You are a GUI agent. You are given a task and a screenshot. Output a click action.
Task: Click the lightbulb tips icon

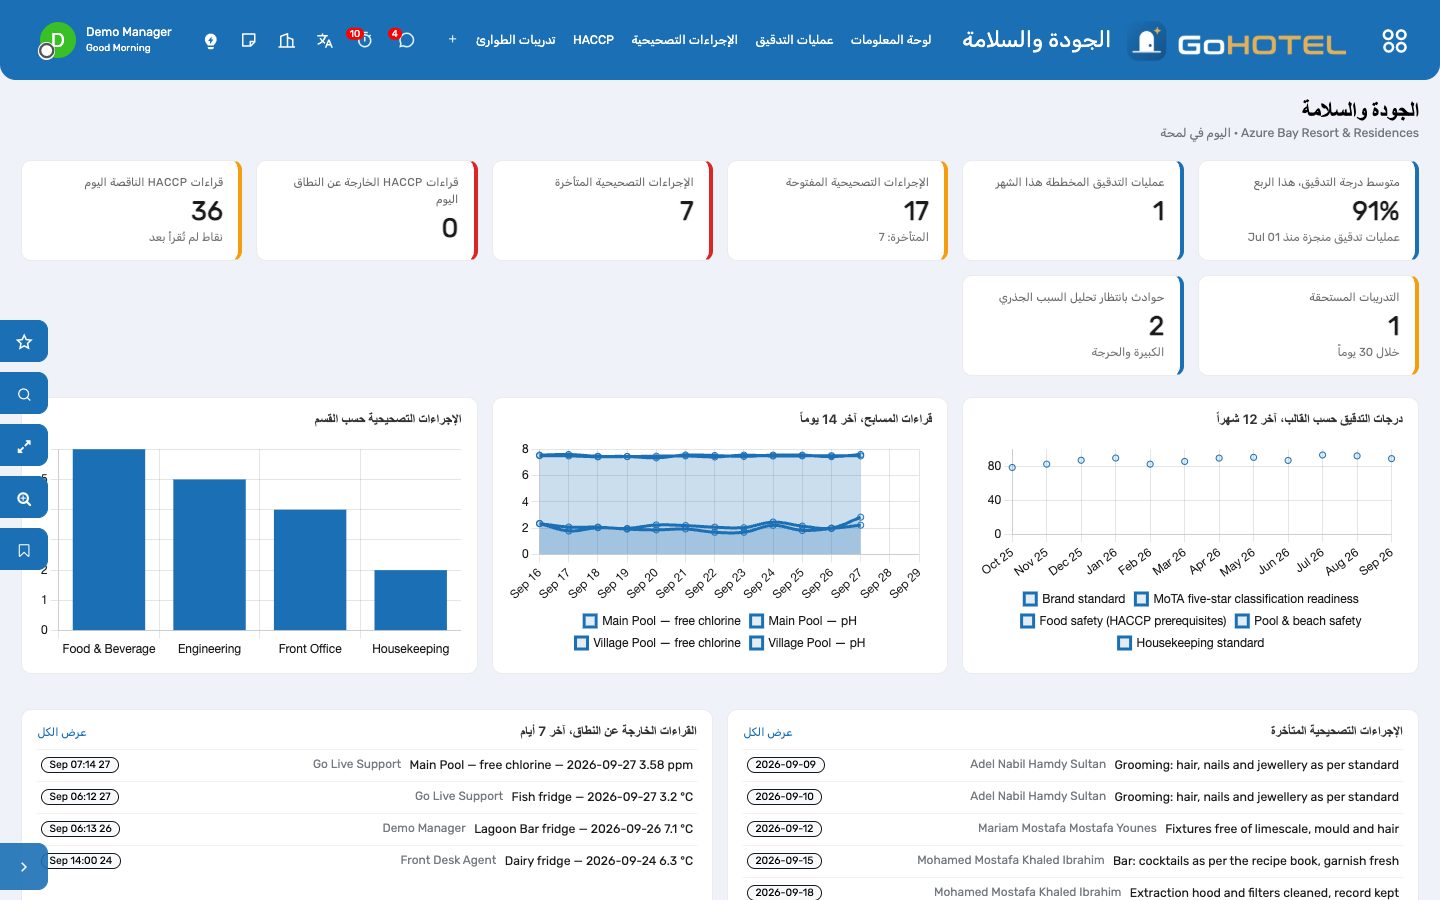211,40
